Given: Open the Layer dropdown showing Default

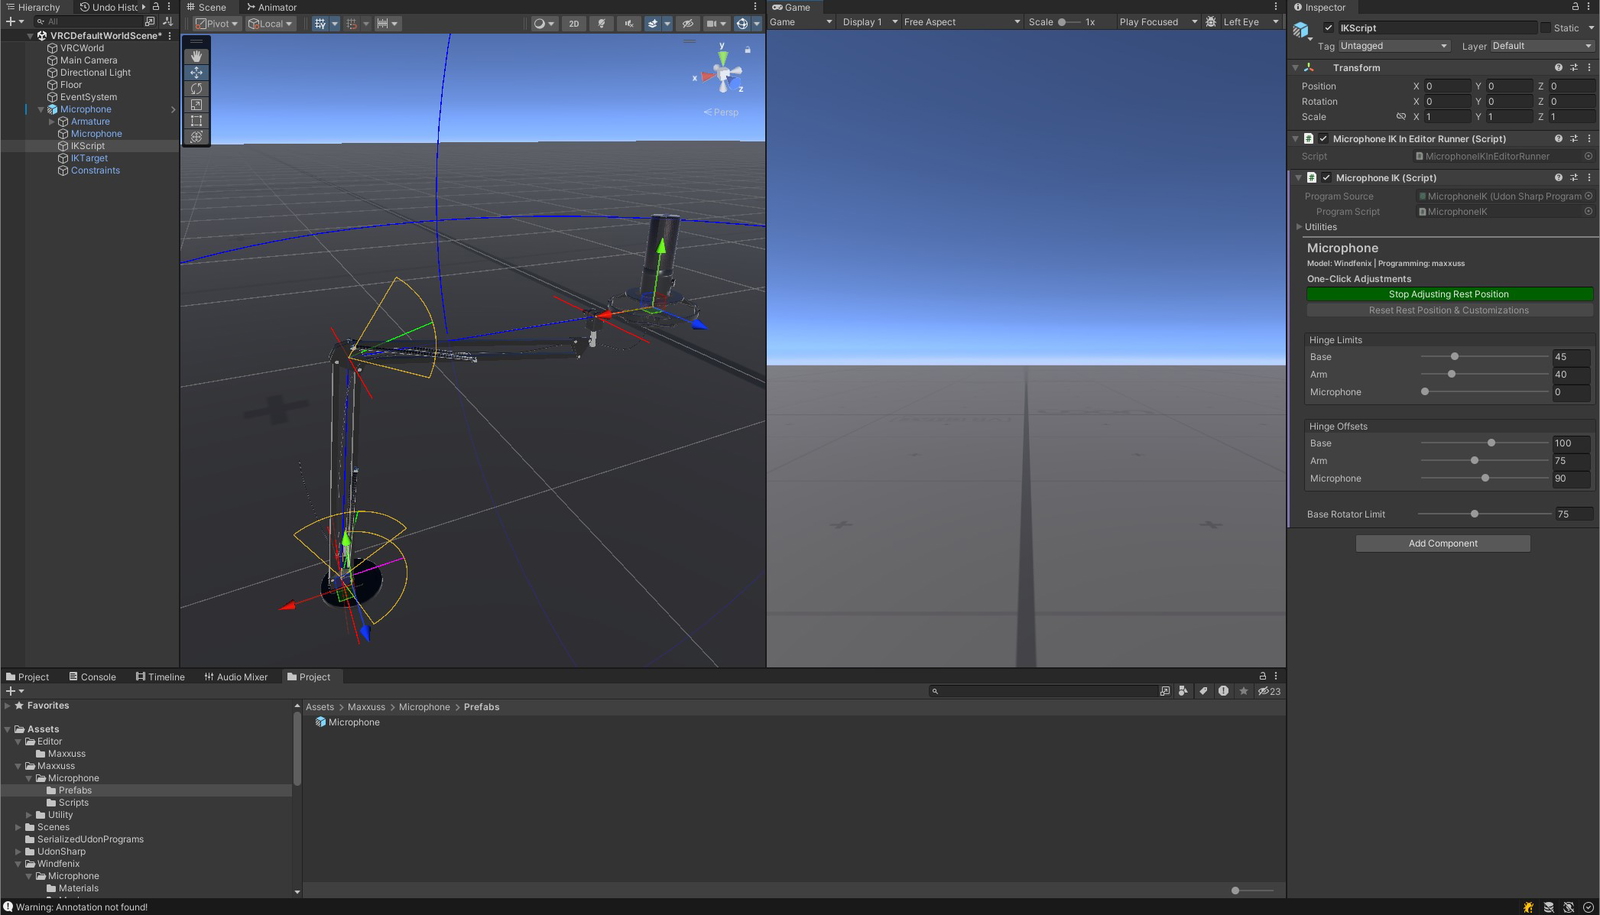Looking at the screenshot, I should (x=1541, y=46).
